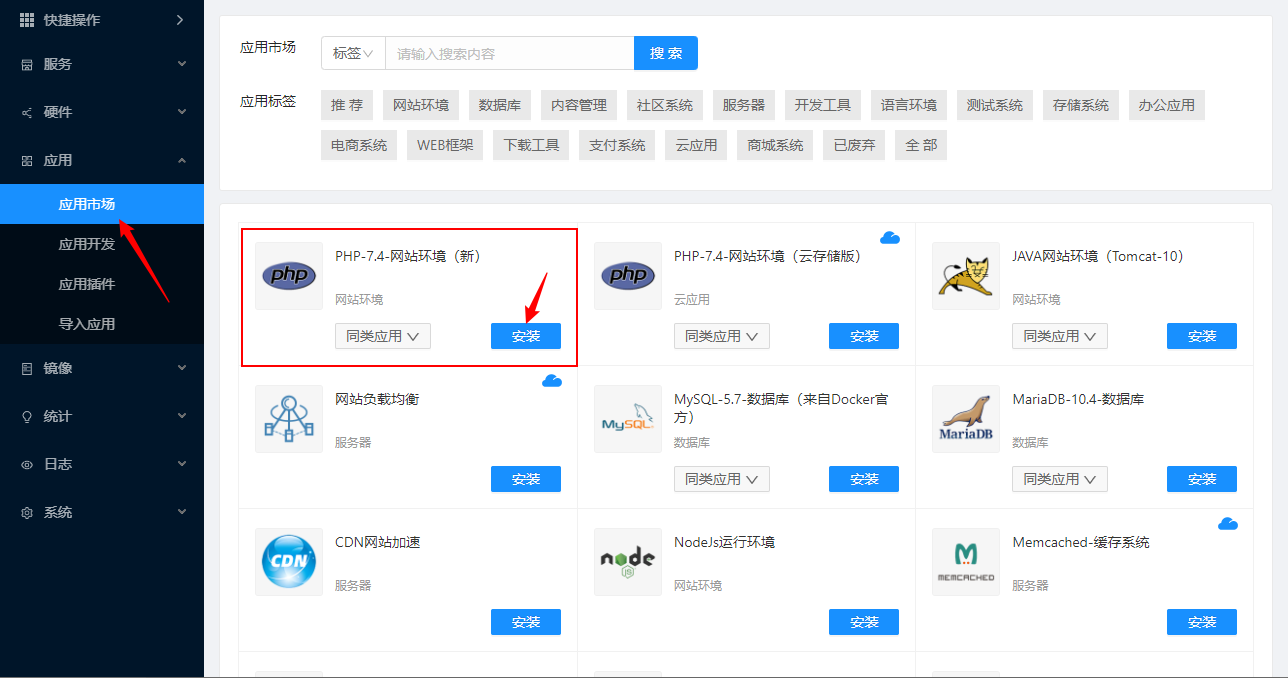Screen dimensions: 1288x678
Task: Show all apps with 全部 tag
Action: (x=921, y=145)
